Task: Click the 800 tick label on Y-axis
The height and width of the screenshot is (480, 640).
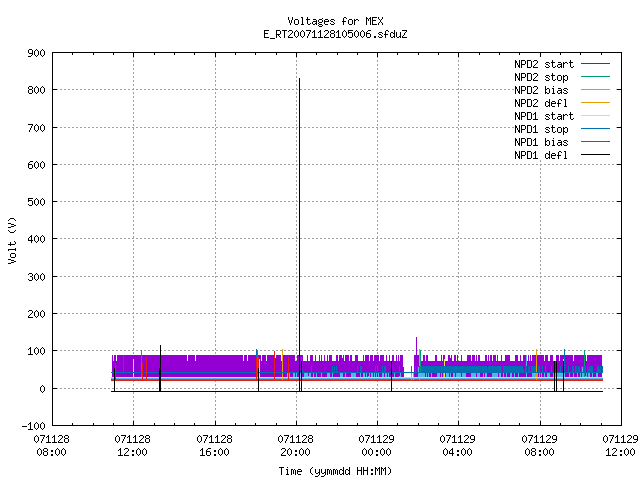Action: pos(36,90)
